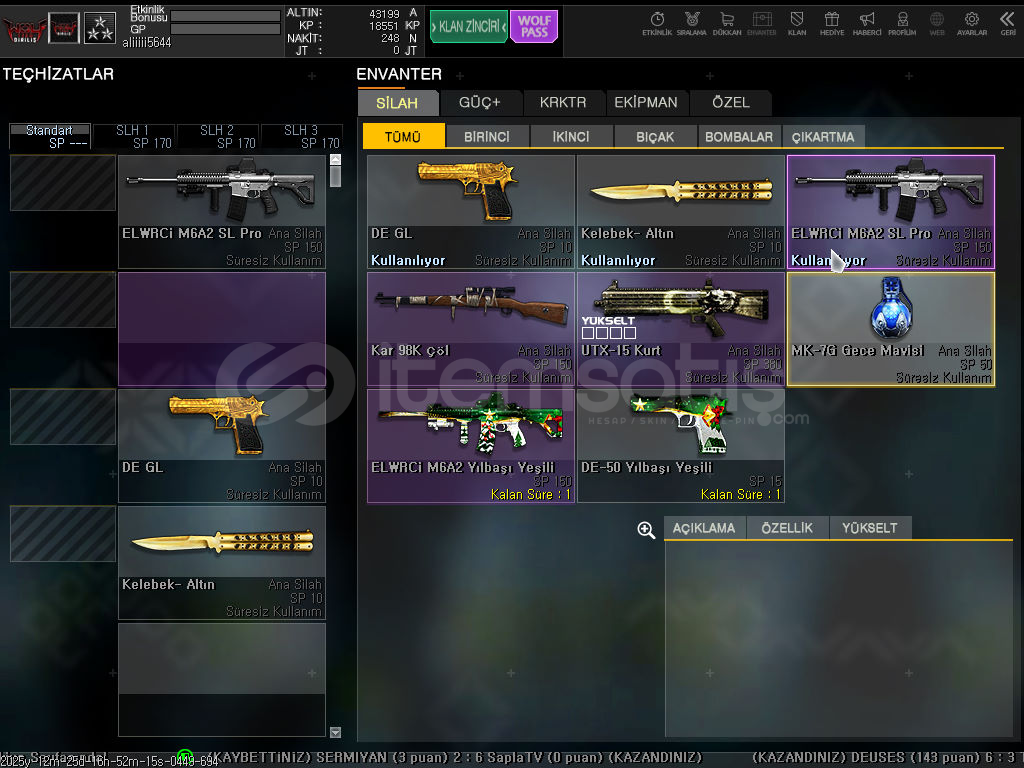Select the BOMBALAR filter tab
The width and height of the screenshot is (1024, 768).
[739, 136]
